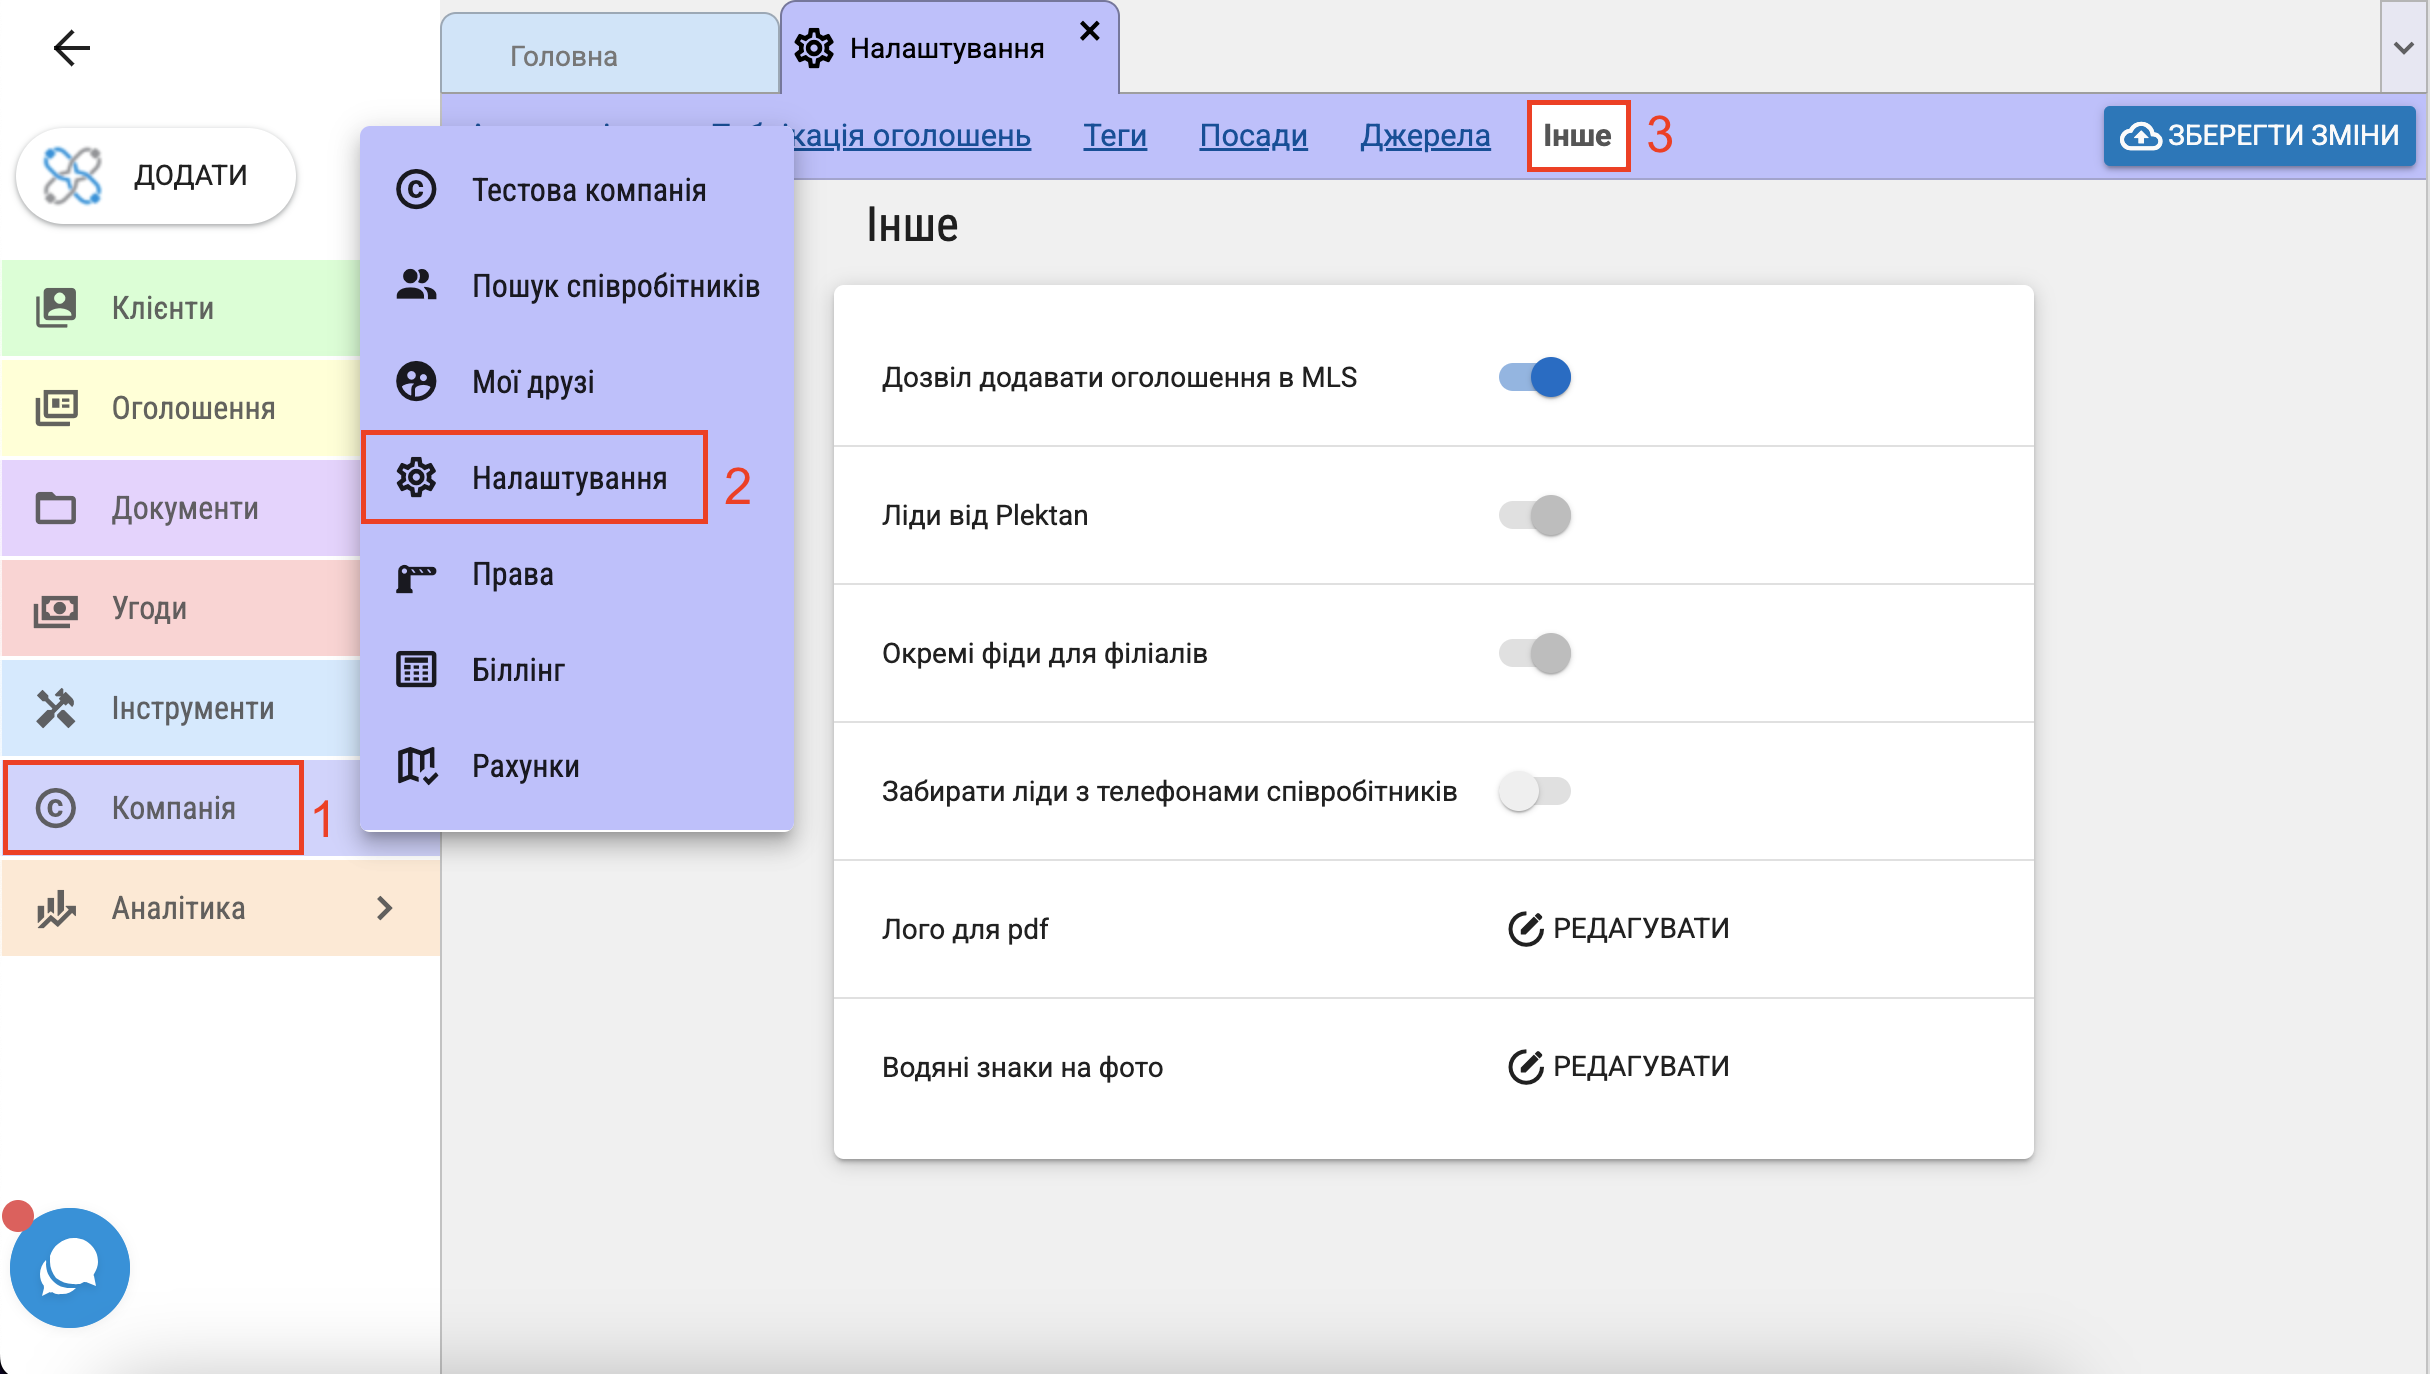
Task: Click the Інше page heading
Action: tap(912, 224)
